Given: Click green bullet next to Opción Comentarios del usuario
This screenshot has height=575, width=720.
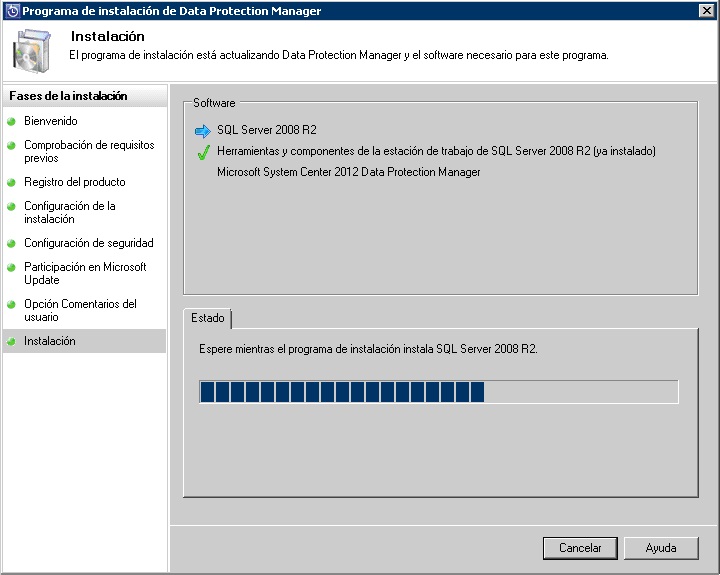Looking at the screenshot, I should [x=11, y=304].
